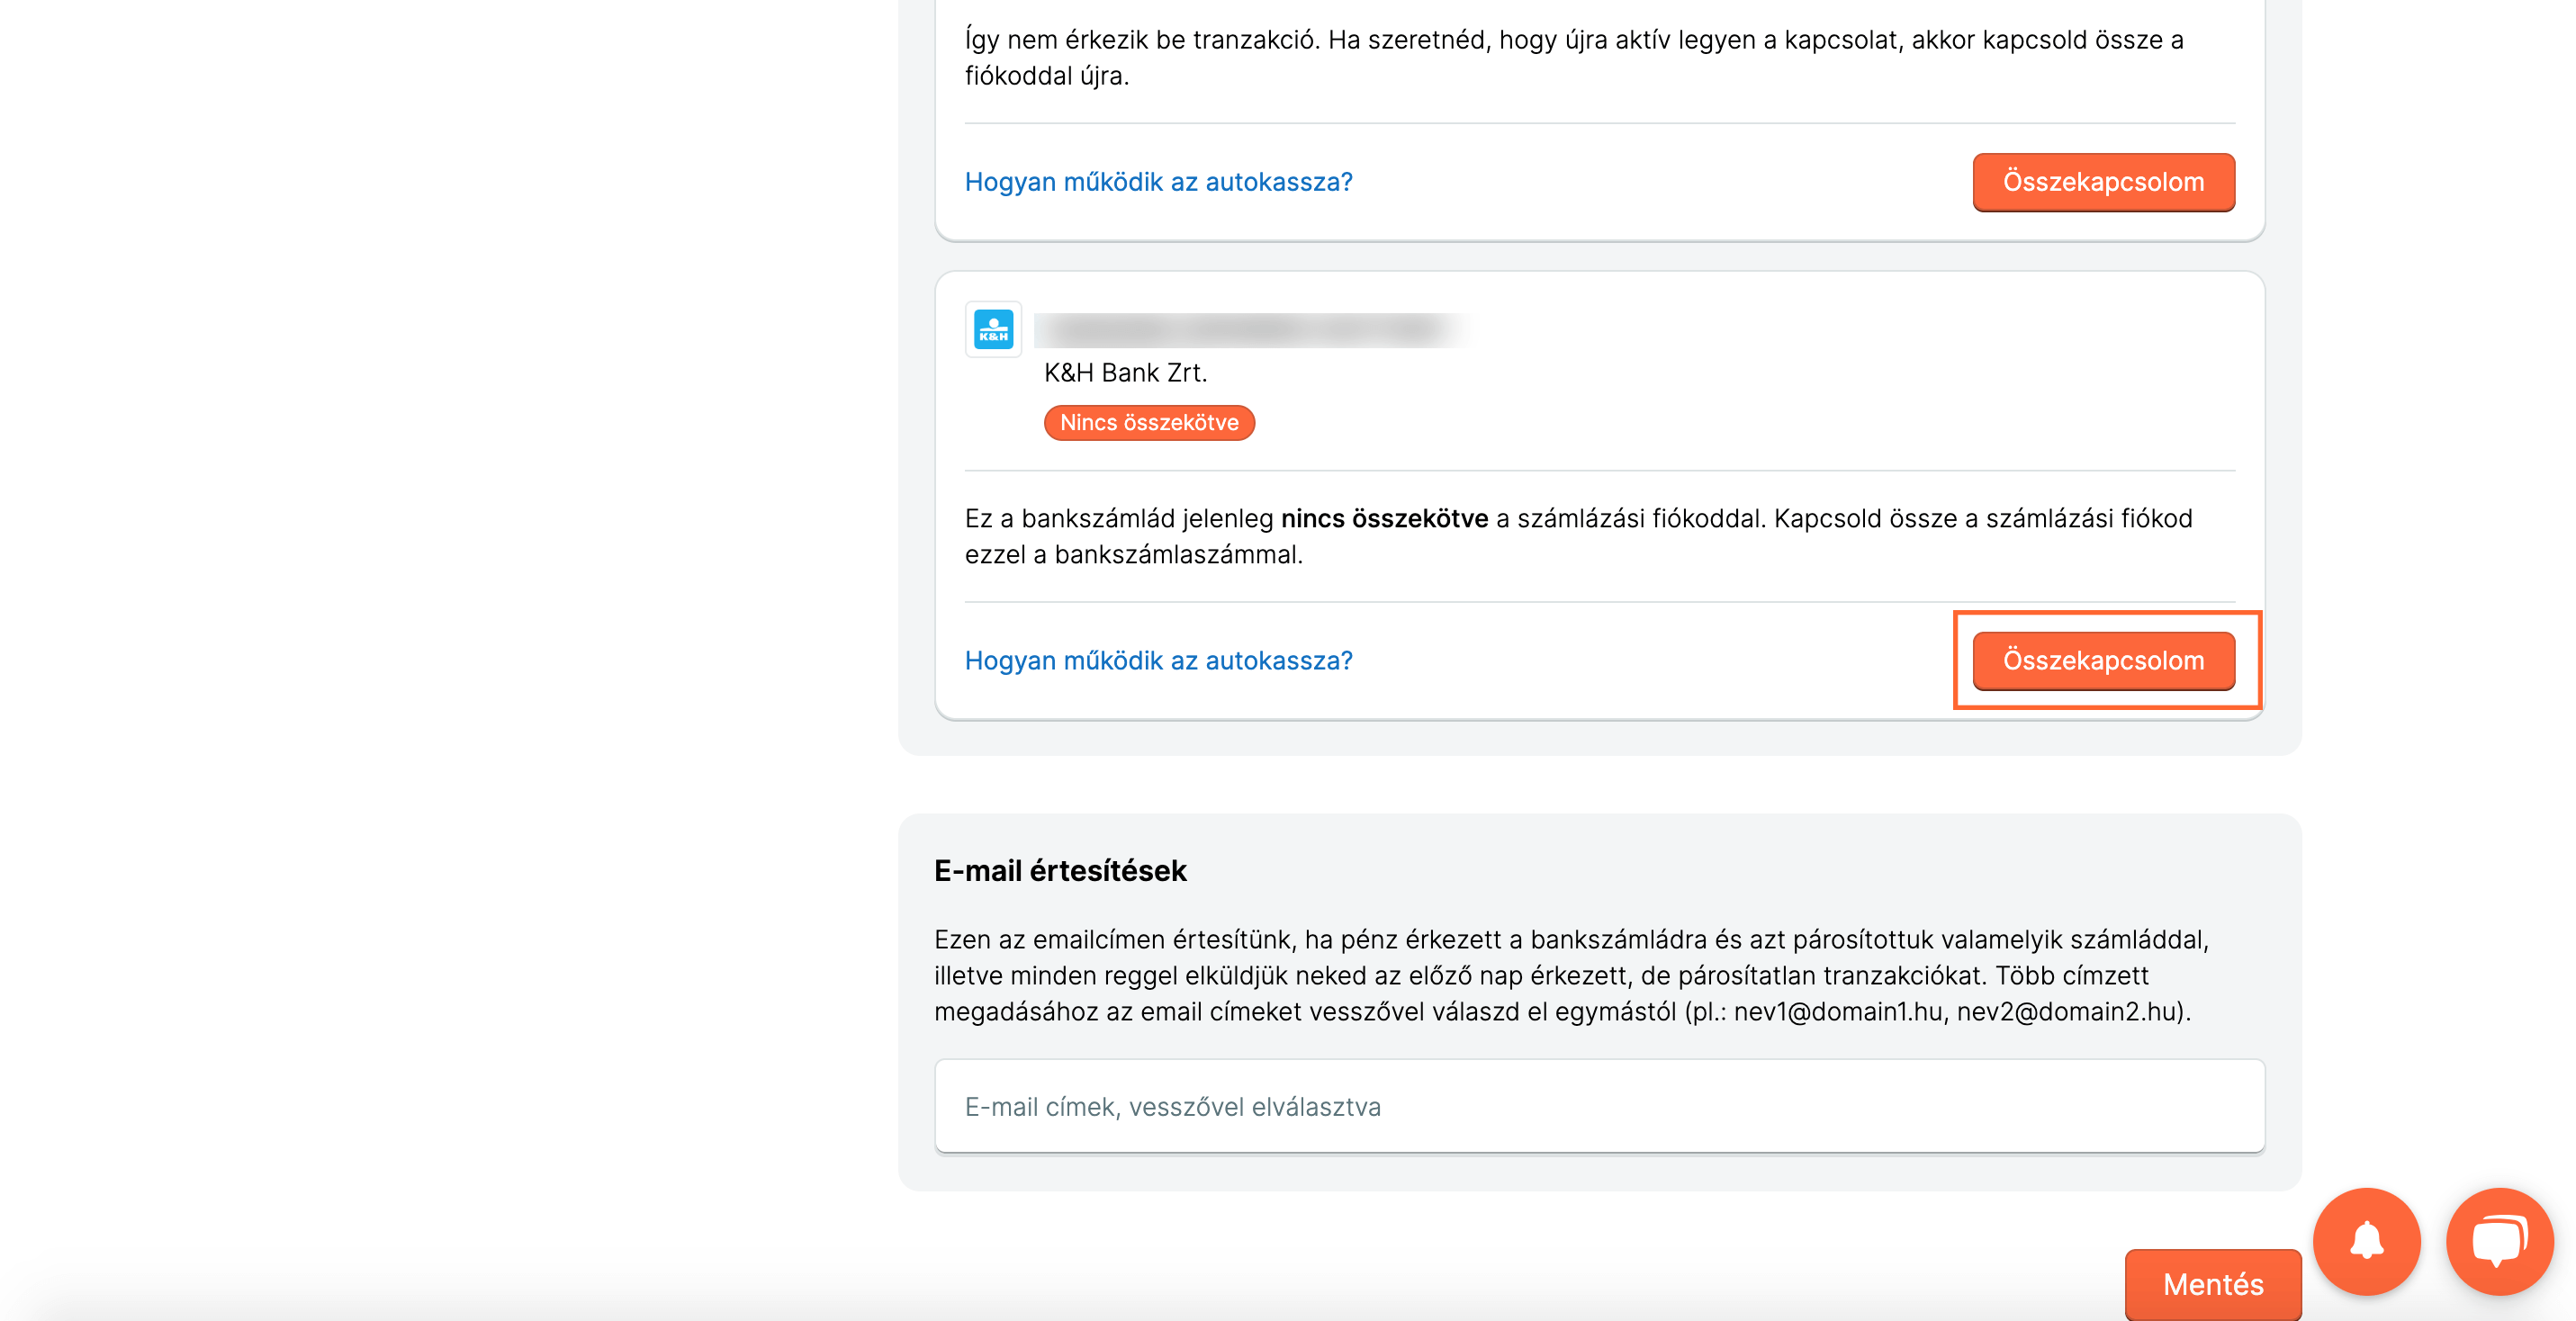Click bold nincs összekötve text in description
Image resolution: width=2576 pixels, height=1321 pixels.
point(1384,519)
